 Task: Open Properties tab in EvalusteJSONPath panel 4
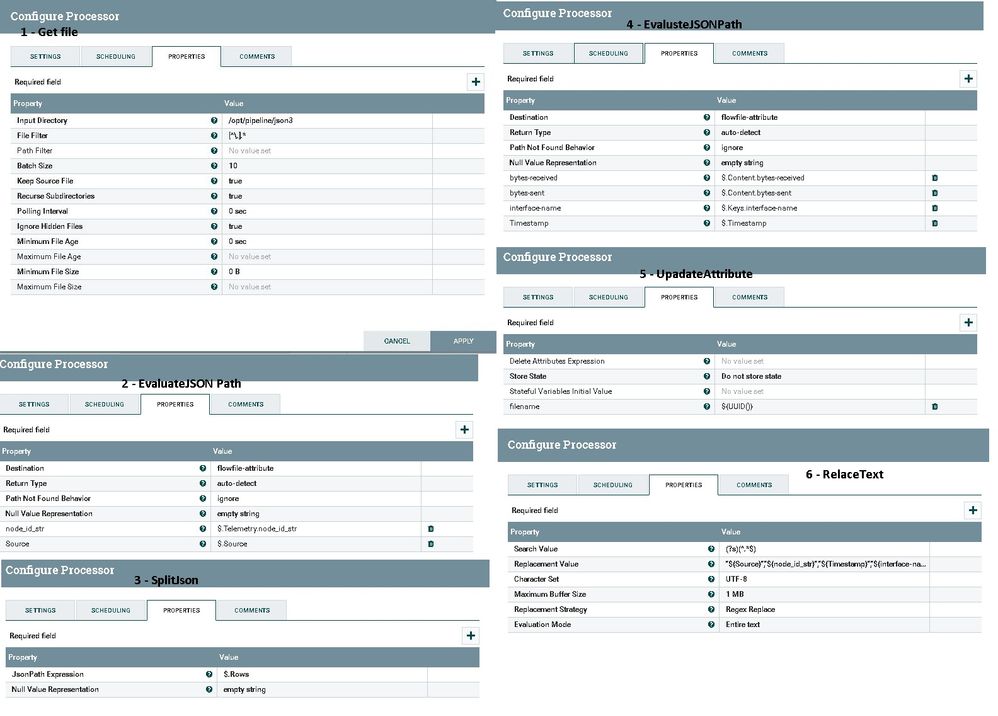click(679, 53)
